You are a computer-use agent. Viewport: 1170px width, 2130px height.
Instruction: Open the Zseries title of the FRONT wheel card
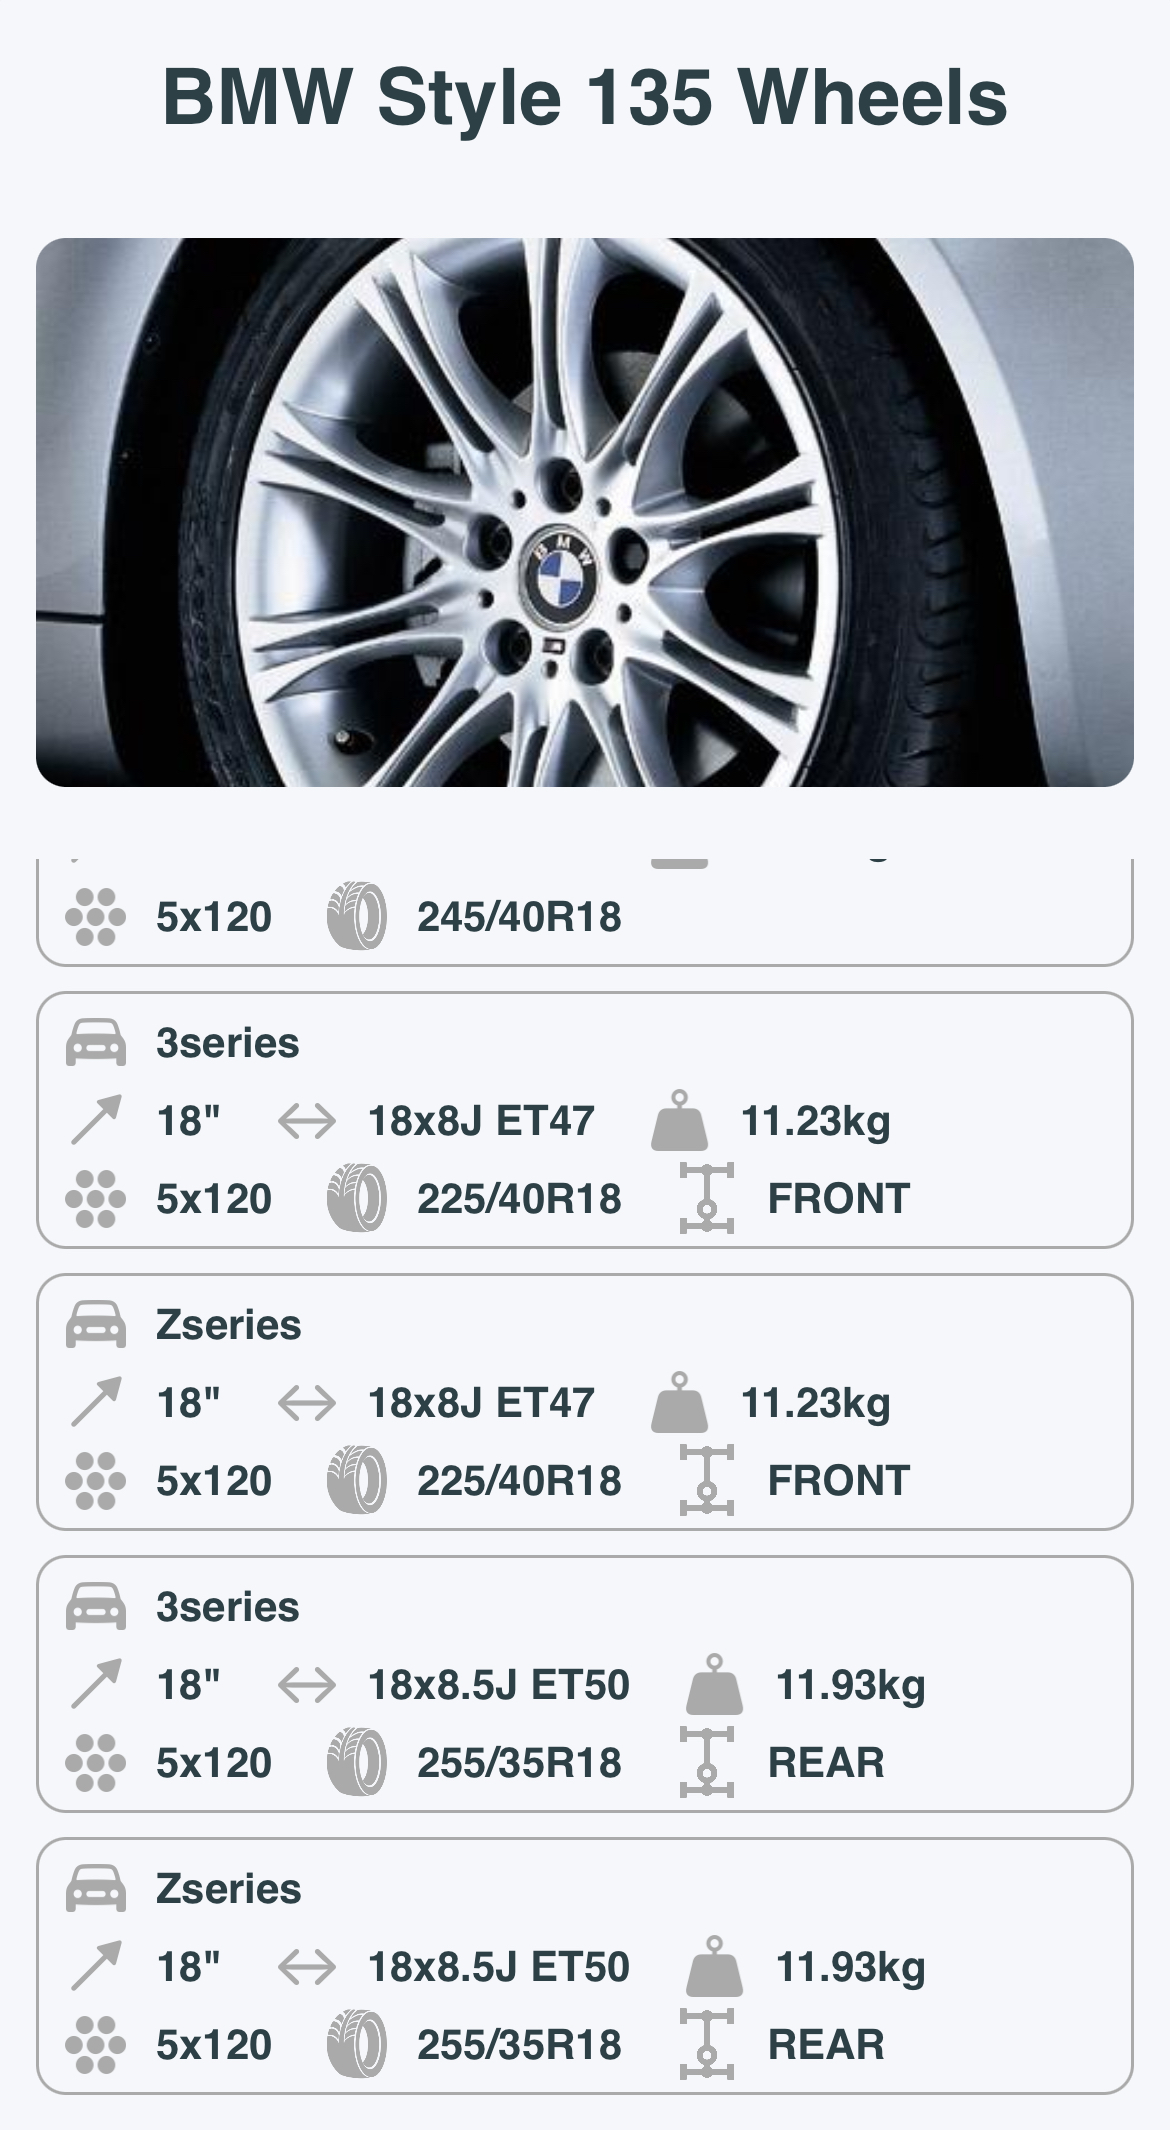[x=228, y=1325]
